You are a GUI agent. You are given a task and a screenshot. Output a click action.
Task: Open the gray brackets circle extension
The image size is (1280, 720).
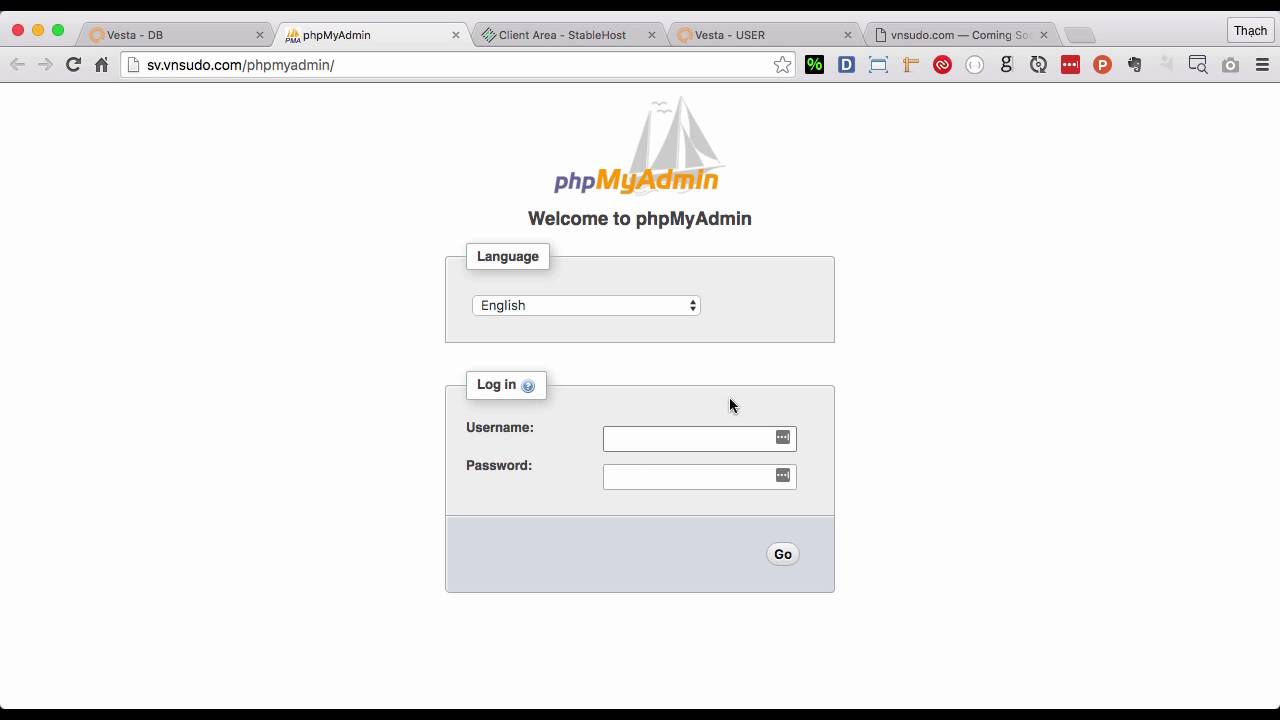click(x=974, y=65)
